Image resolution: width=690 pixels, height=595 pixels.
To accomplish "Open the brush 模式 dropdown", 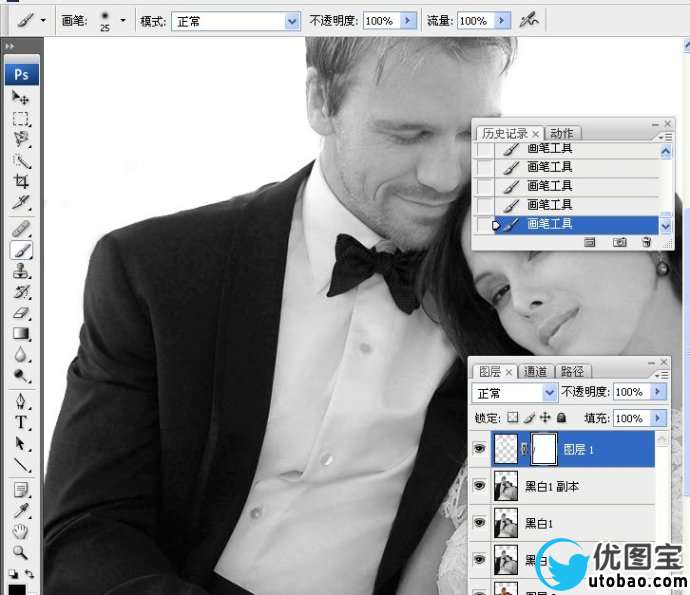I will (x=292, y=21).
